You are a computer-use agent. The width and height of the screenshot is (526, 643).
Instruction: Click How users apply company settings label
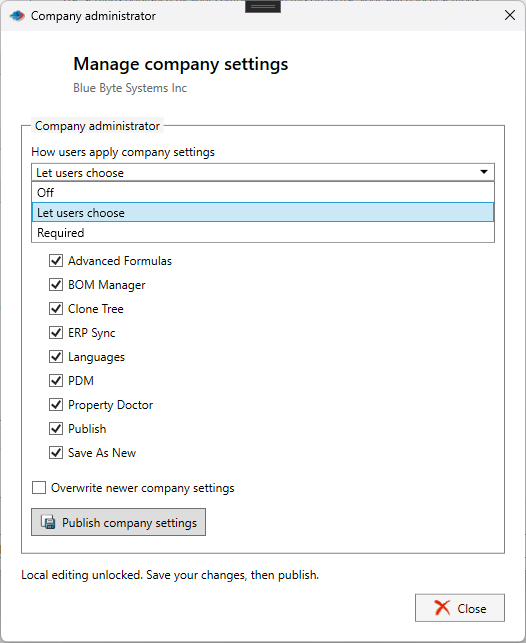(123, 152)
